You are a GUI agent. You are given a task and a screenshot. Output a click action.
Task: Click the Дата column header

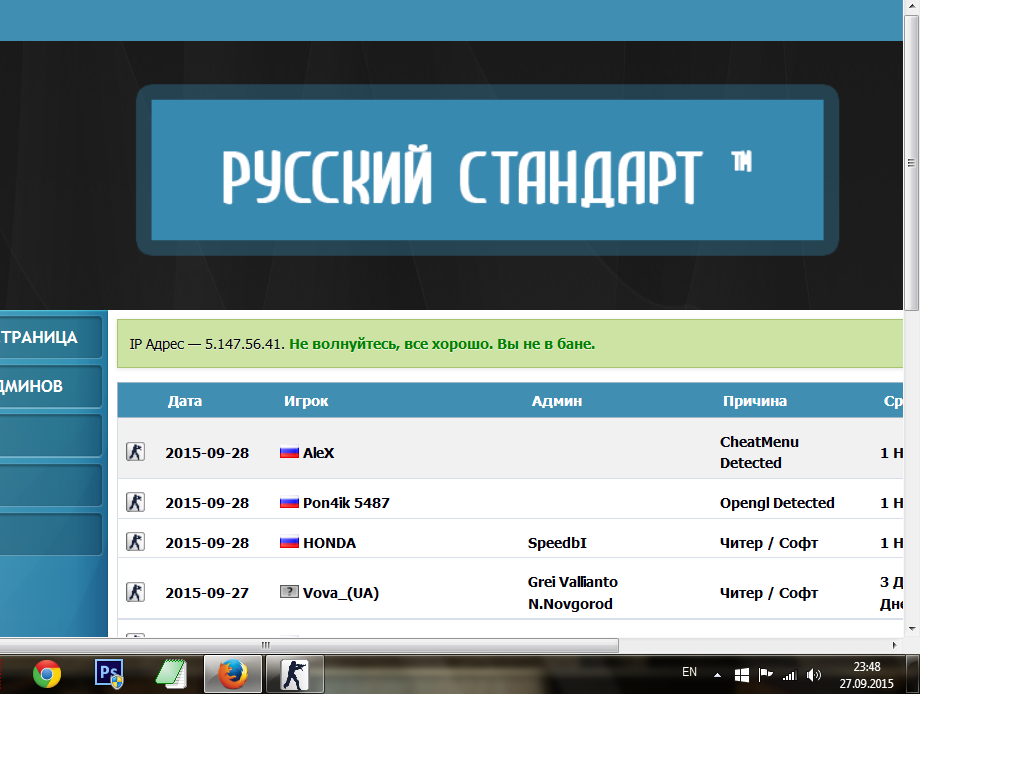185,401
